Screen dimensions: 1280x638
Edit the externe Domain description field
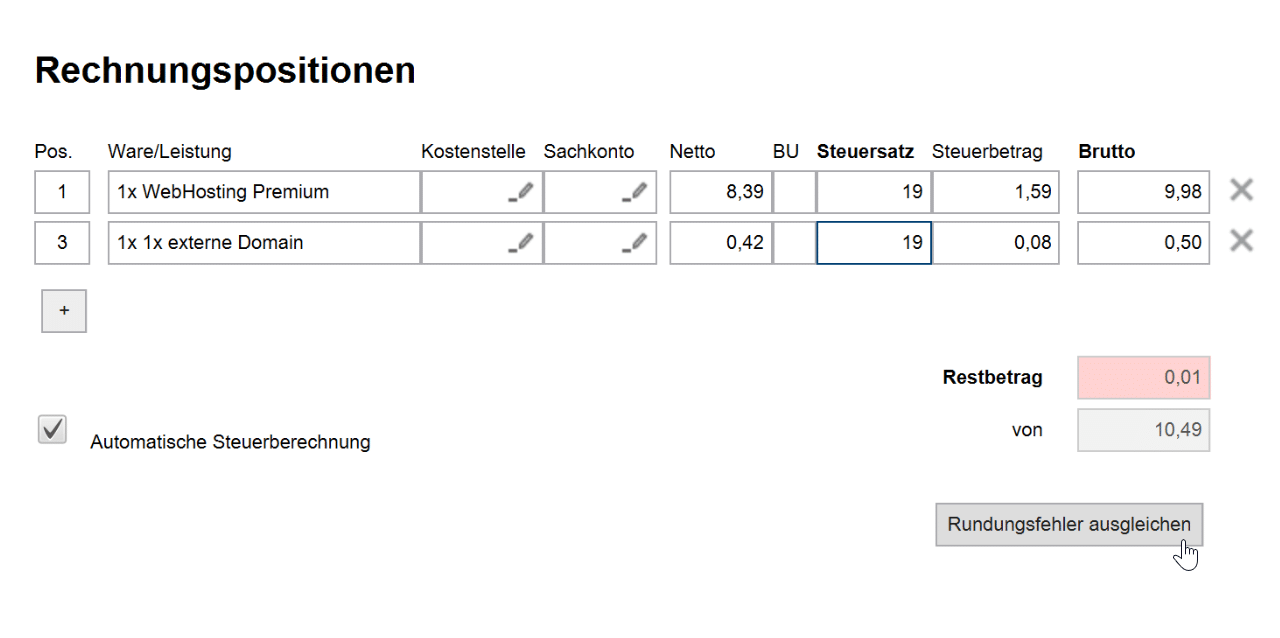tap(264, 243)
